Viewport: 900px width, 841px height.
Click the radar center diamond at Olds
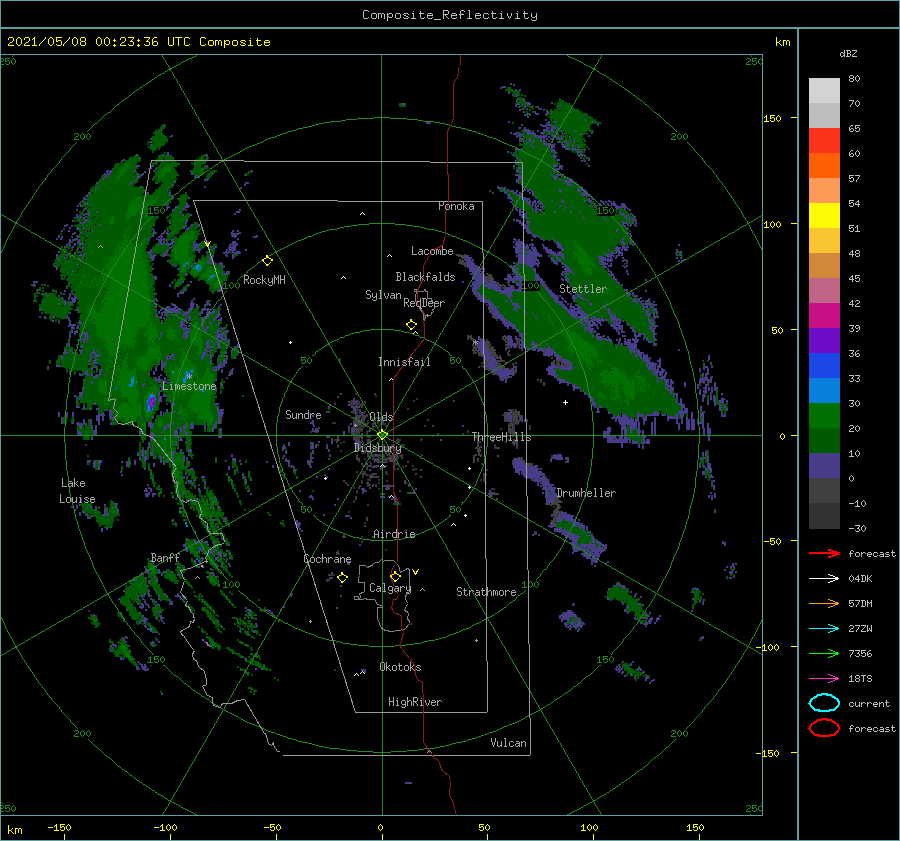click(382, 435)
